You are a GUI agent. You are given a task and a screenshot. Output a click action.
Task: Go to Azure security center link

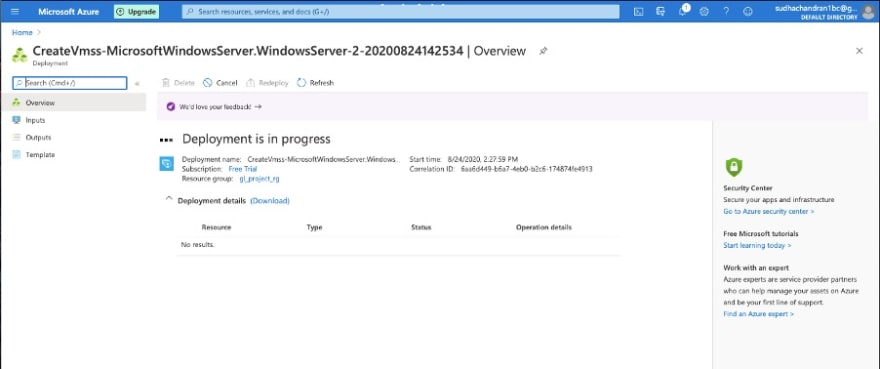pyautogui.click(x=769, y=212)
